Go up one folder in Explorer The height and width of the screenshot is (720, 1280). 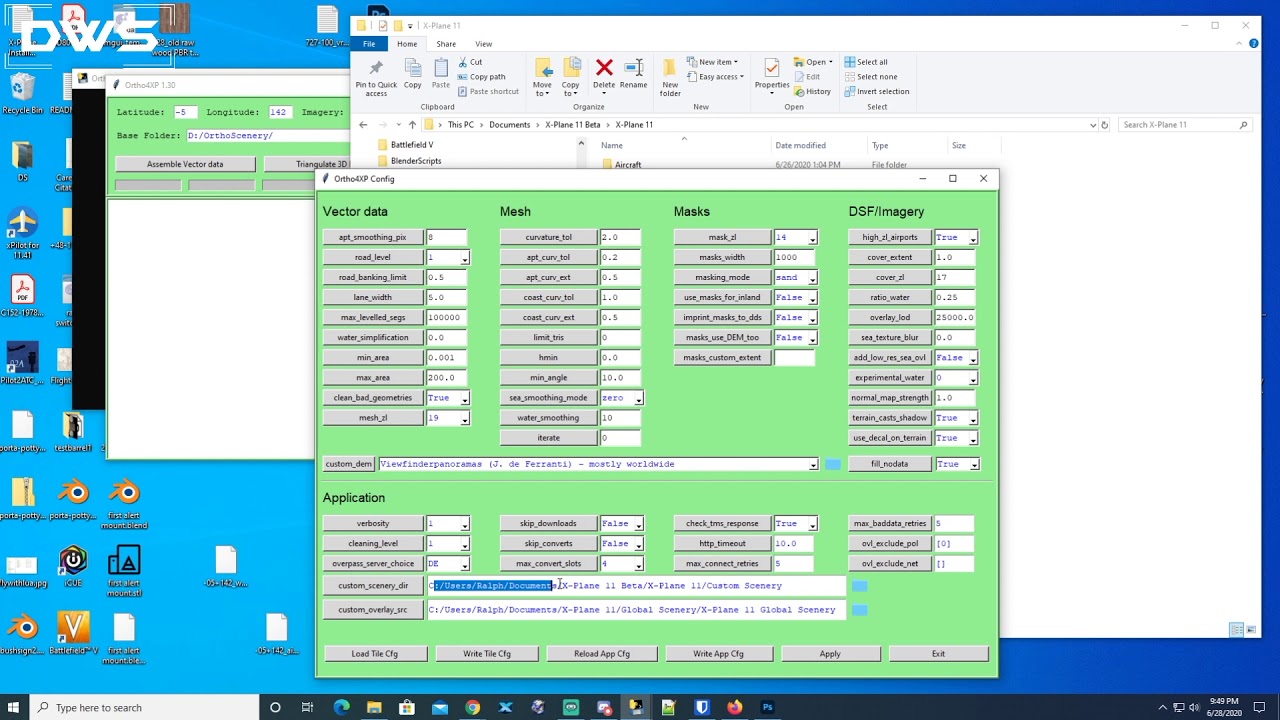coord(412,125)
